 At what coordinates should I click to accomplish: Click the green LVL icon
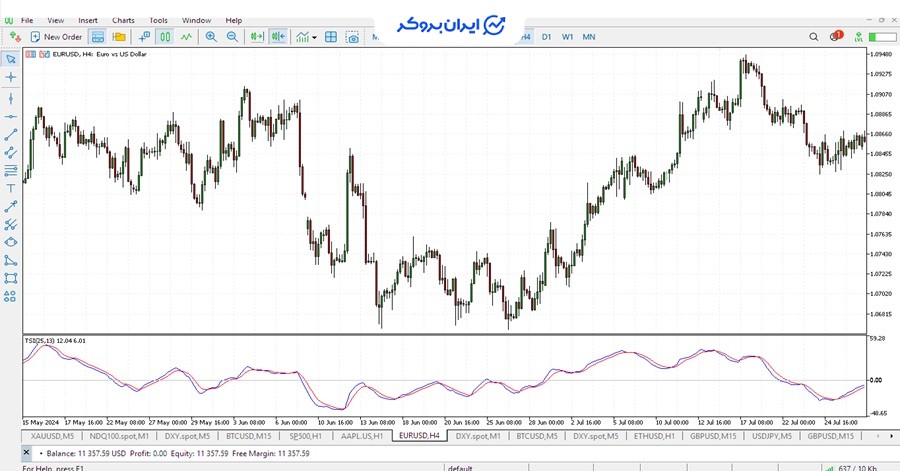tap(858, 37)
